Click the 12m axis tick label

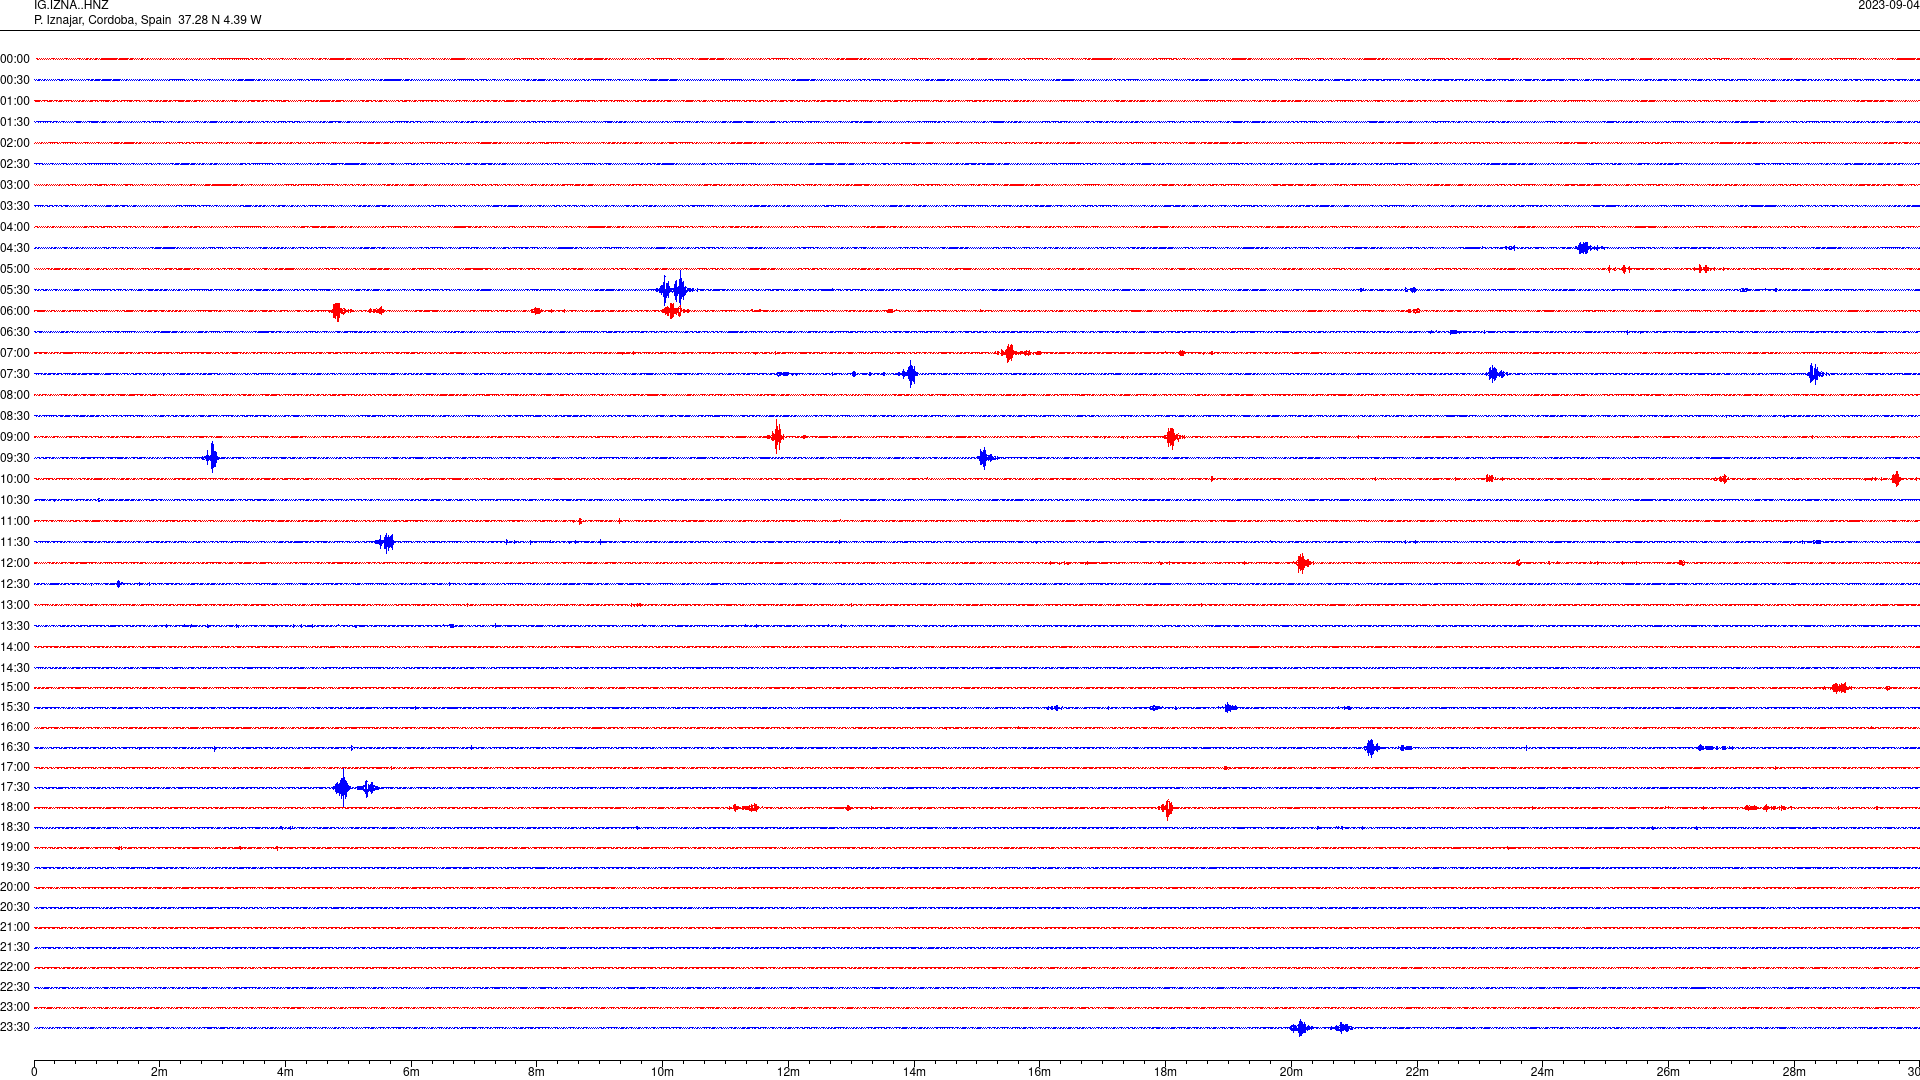[788, 1072]
